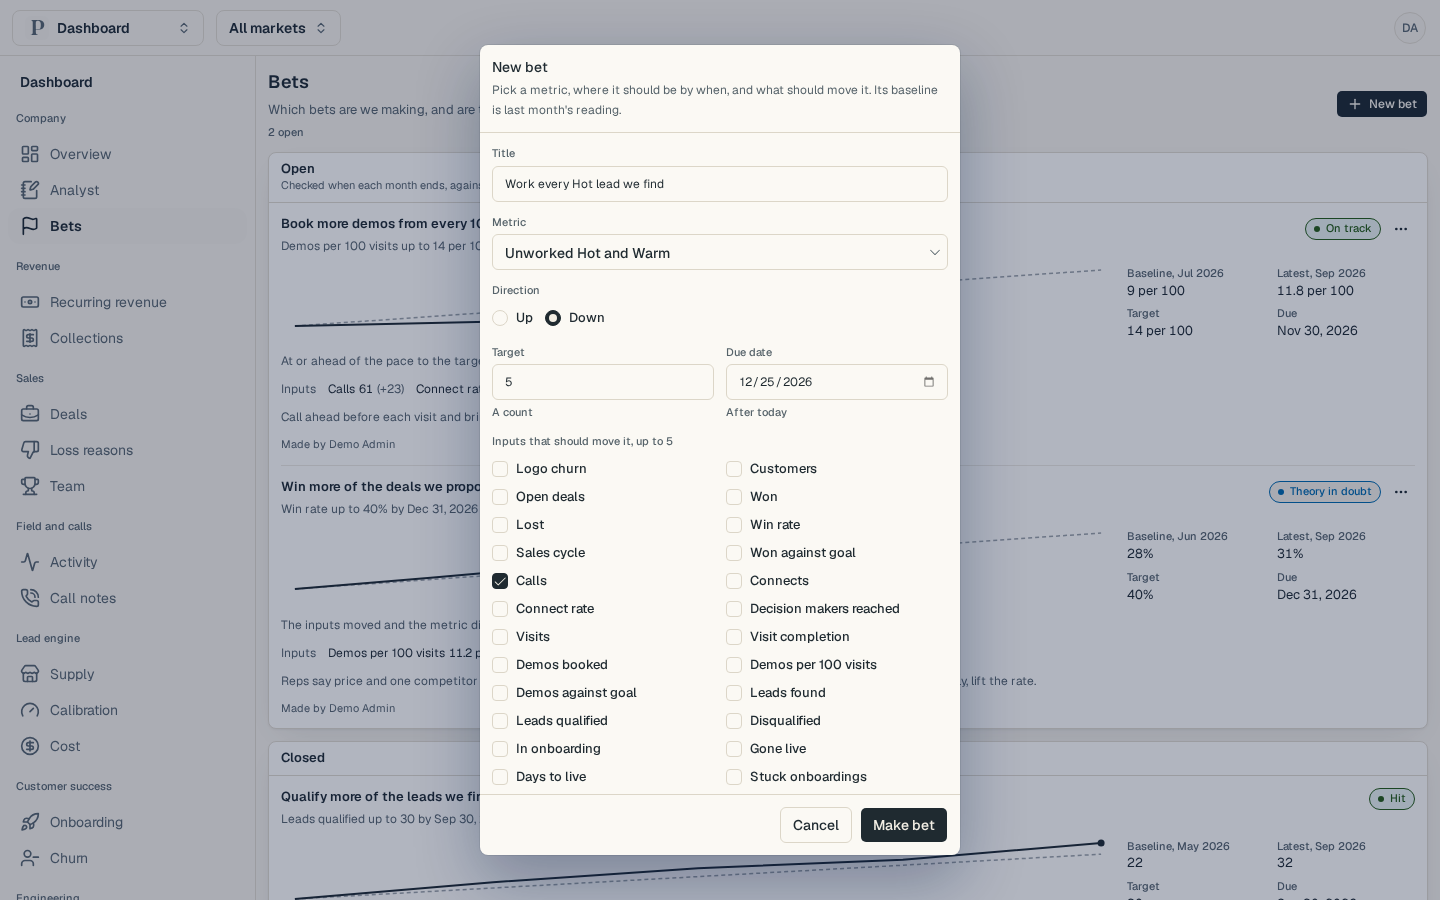Click the Loss reasons thumbs-down icon
This screenshot has width=1440, height=900.
pyautogui.click(x=30, y=450)
